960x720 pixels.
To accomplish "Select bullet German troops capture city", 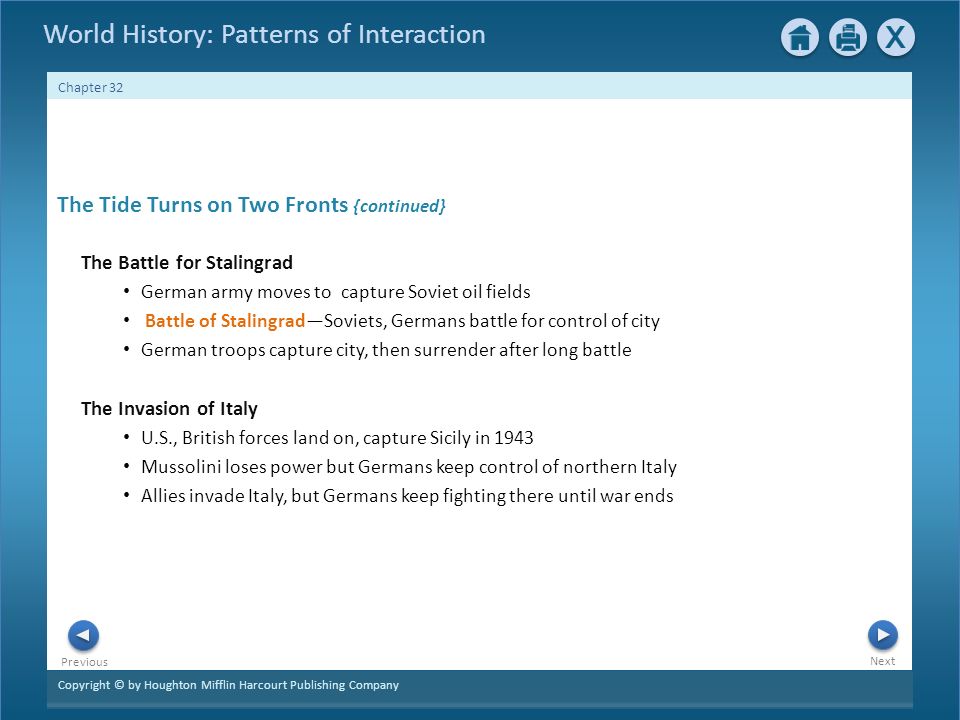I will point(386,350).
